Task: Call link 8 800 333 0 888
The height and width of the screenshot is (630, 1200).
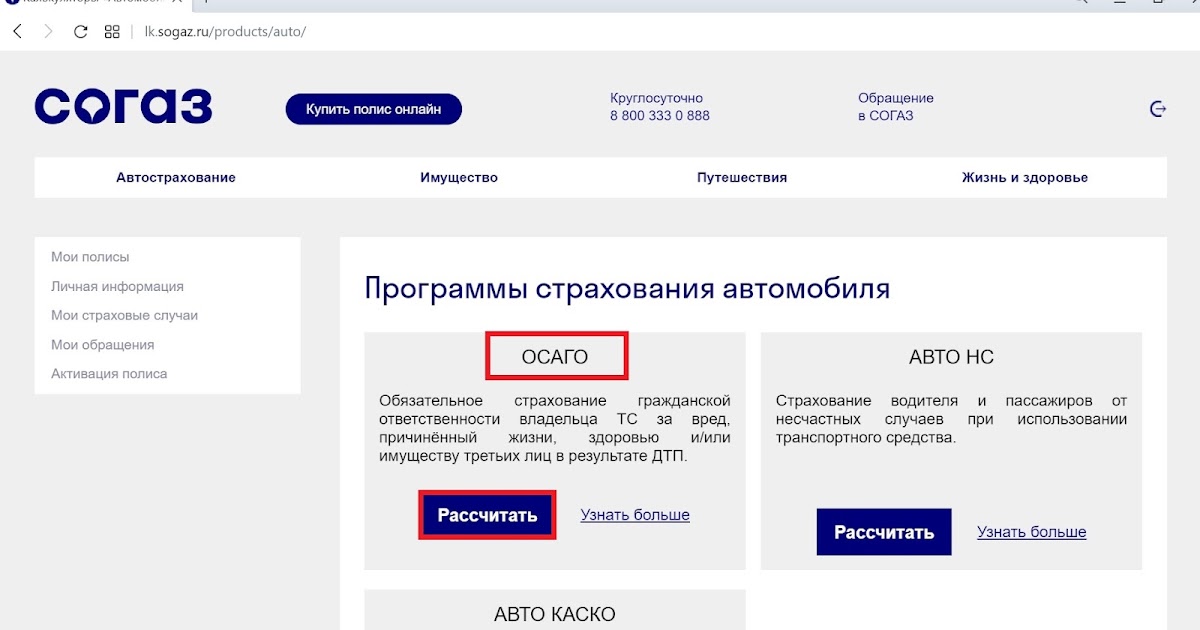Action: [659, 116]
